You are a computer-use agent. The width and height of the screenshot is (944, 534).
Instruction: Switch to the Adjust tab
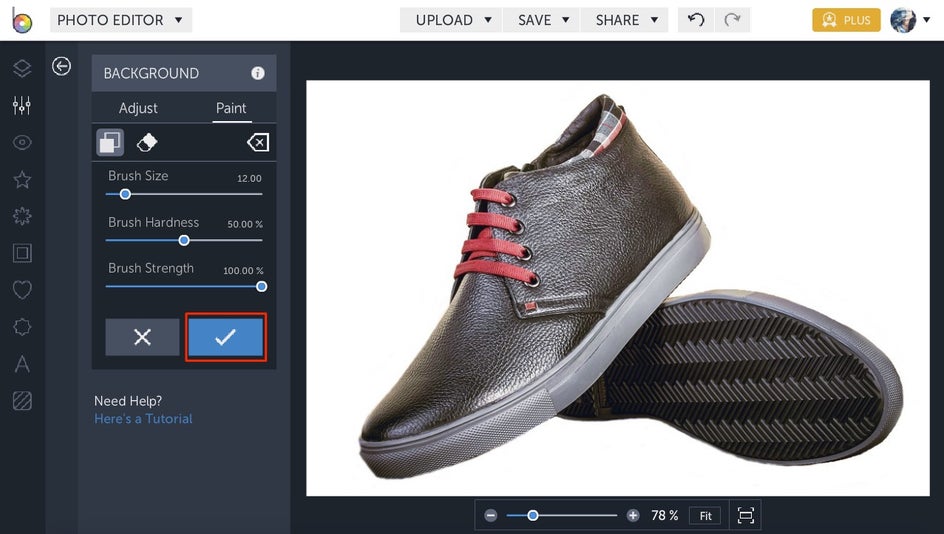pos(138,108)
